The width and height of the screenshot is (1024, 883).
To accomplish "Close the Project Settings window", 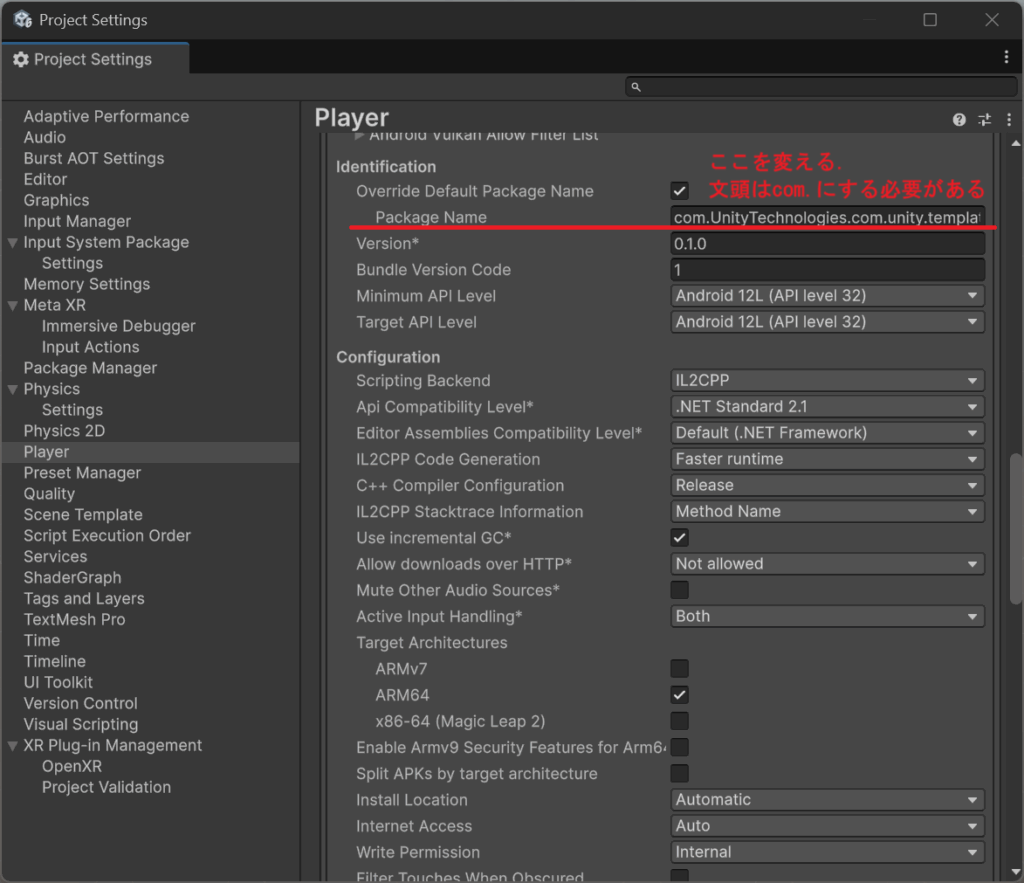I will coord(992,20).
